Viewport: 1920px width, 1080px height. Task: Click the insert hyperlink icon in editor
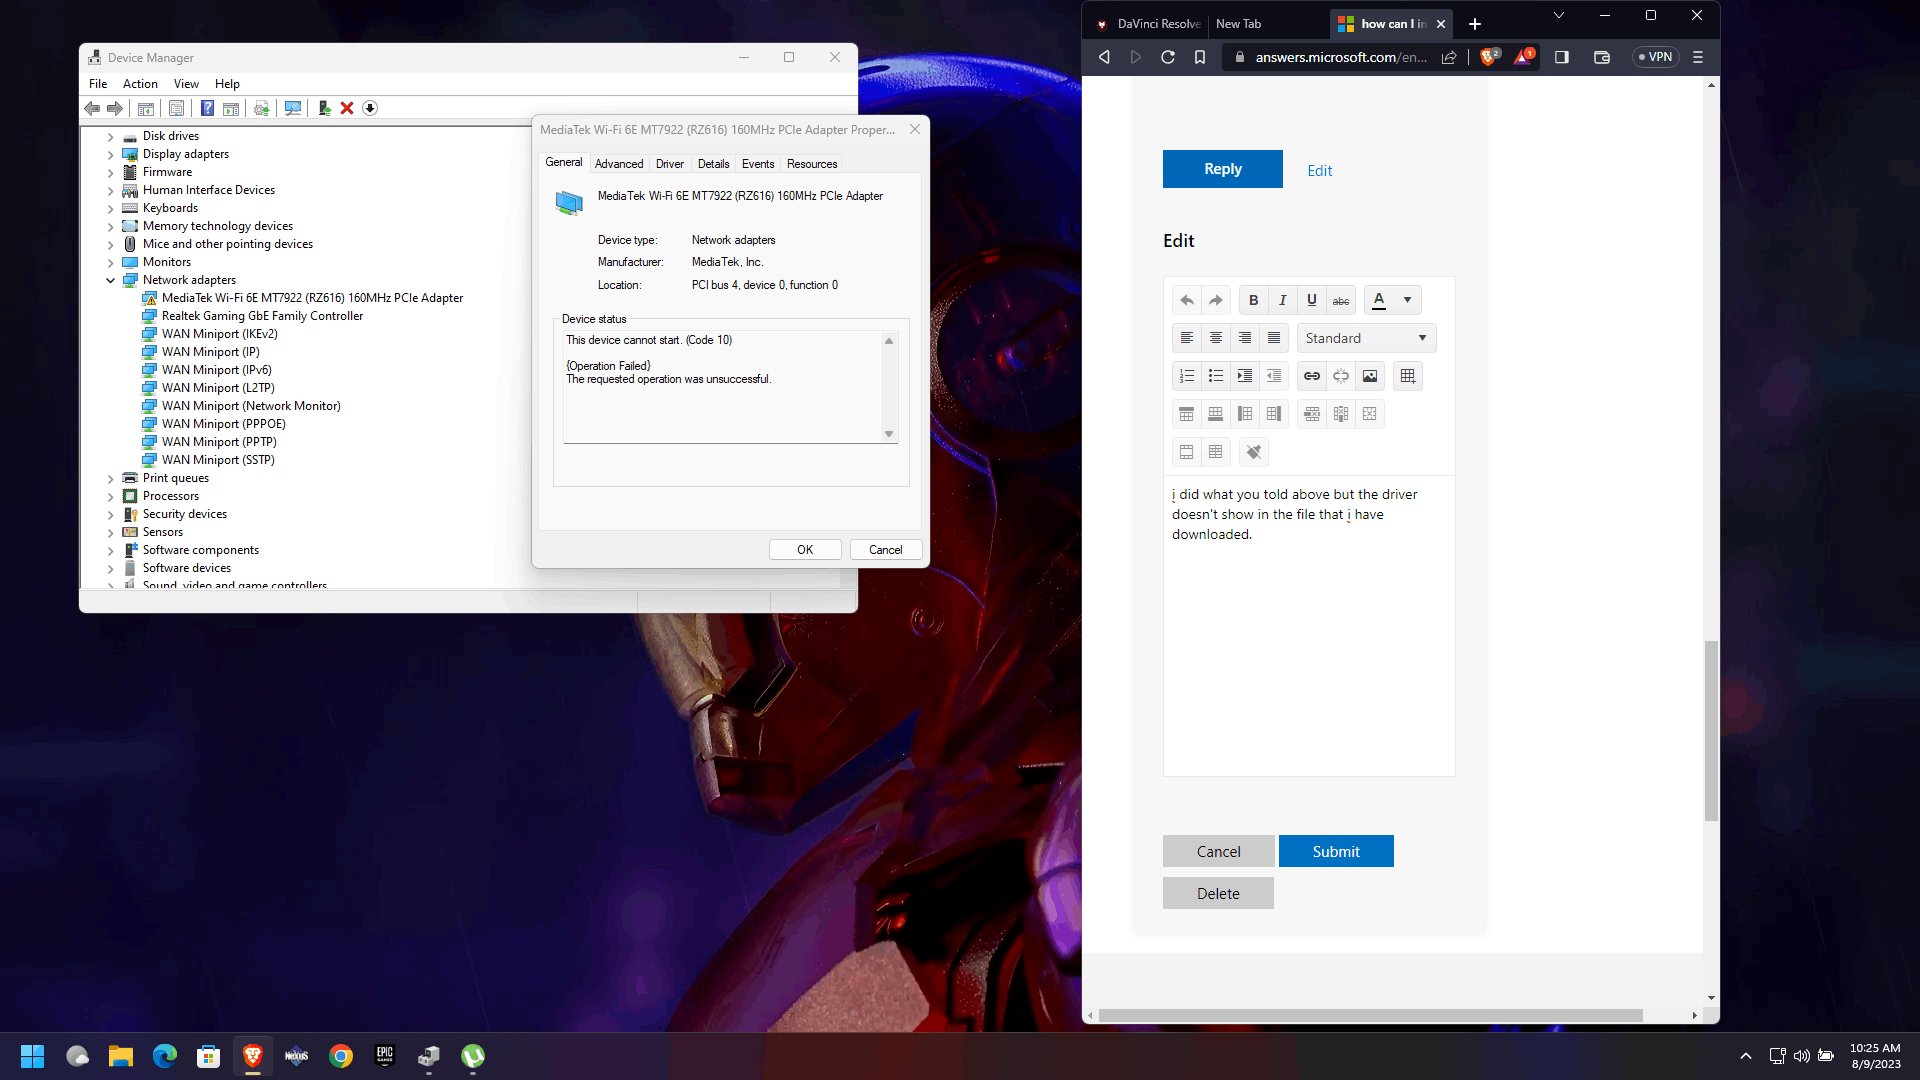point(1311,376)
